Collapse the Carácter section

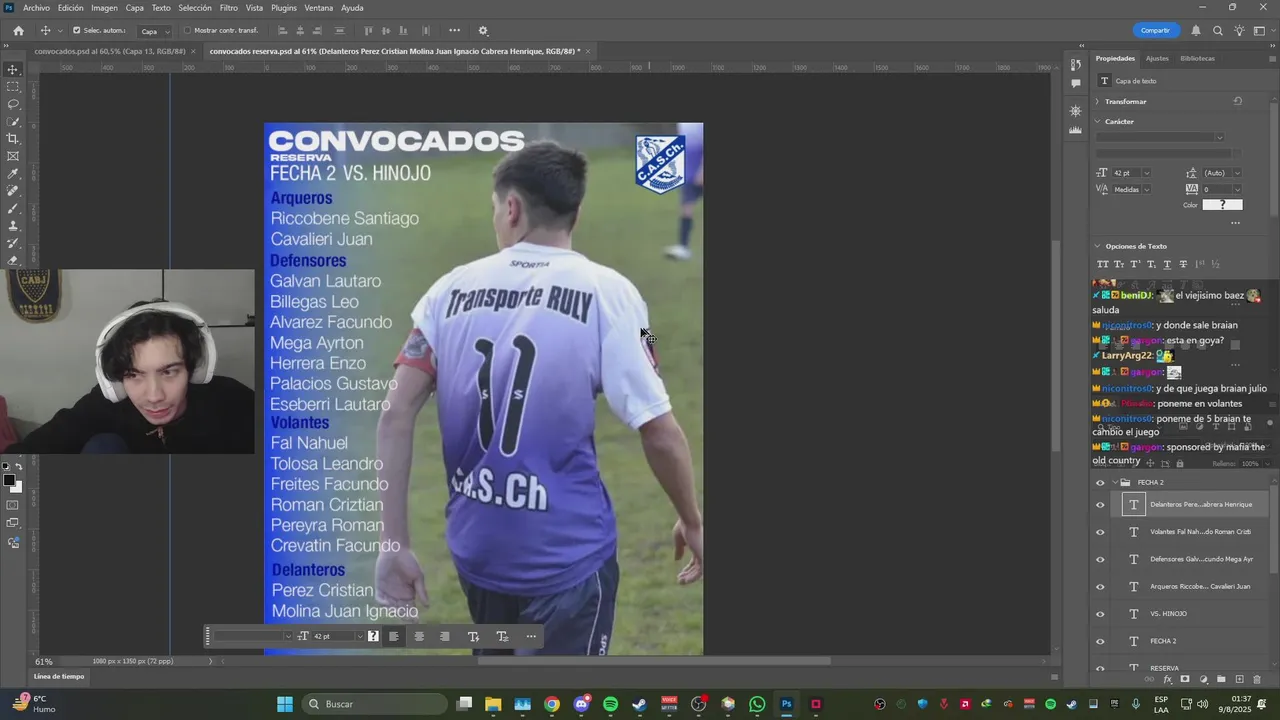[x=1097, y=121]
